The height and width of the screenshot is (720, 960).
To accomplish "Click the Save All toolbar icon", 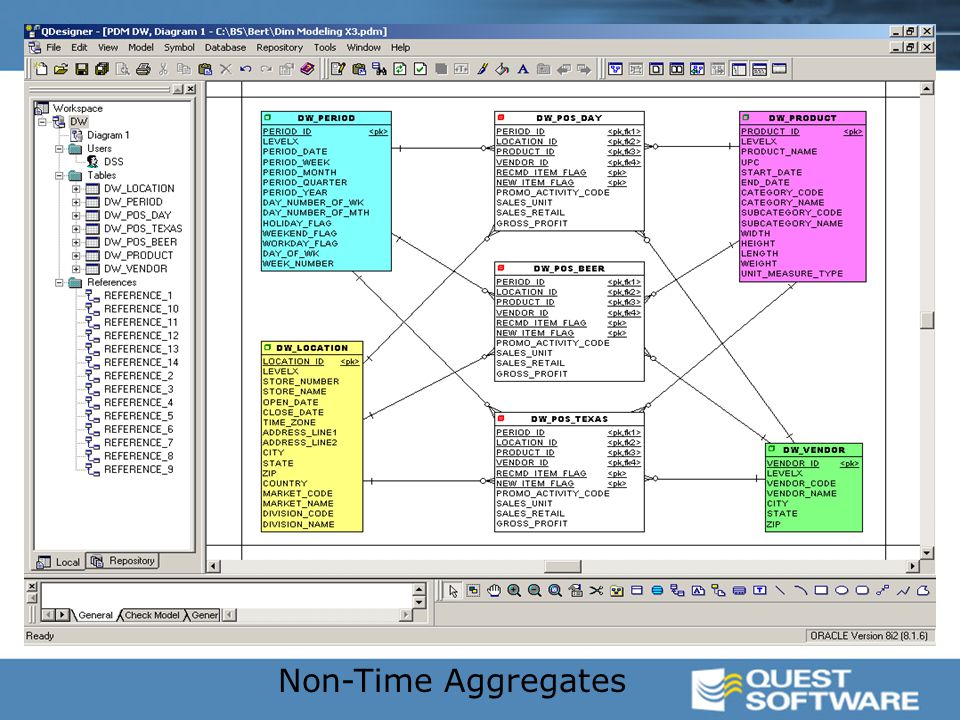I will [102, 69].
